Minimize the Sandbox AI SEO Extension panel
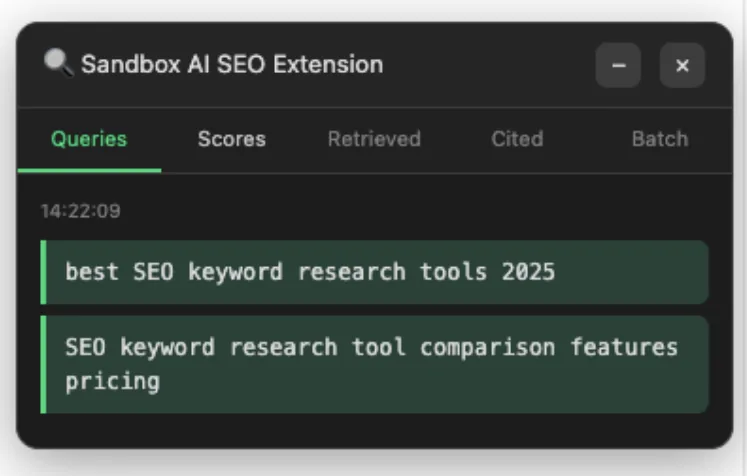This screenshot has height=476, width=747. tap(618, 65)
